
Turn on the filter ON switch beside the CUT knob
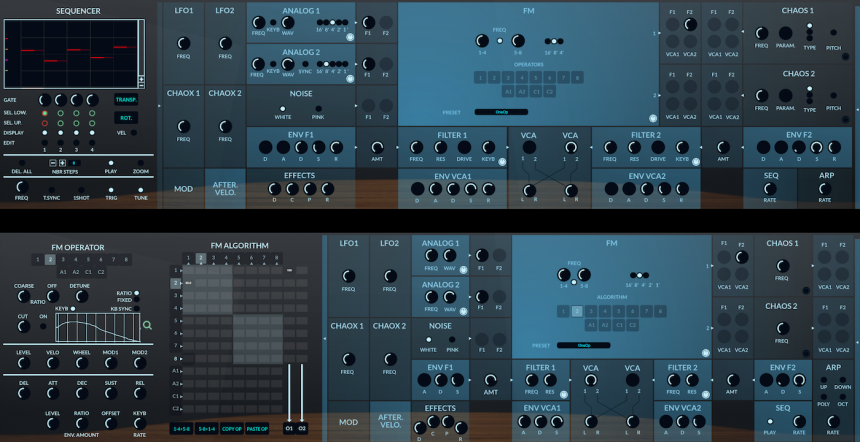(x=43, y=326)
